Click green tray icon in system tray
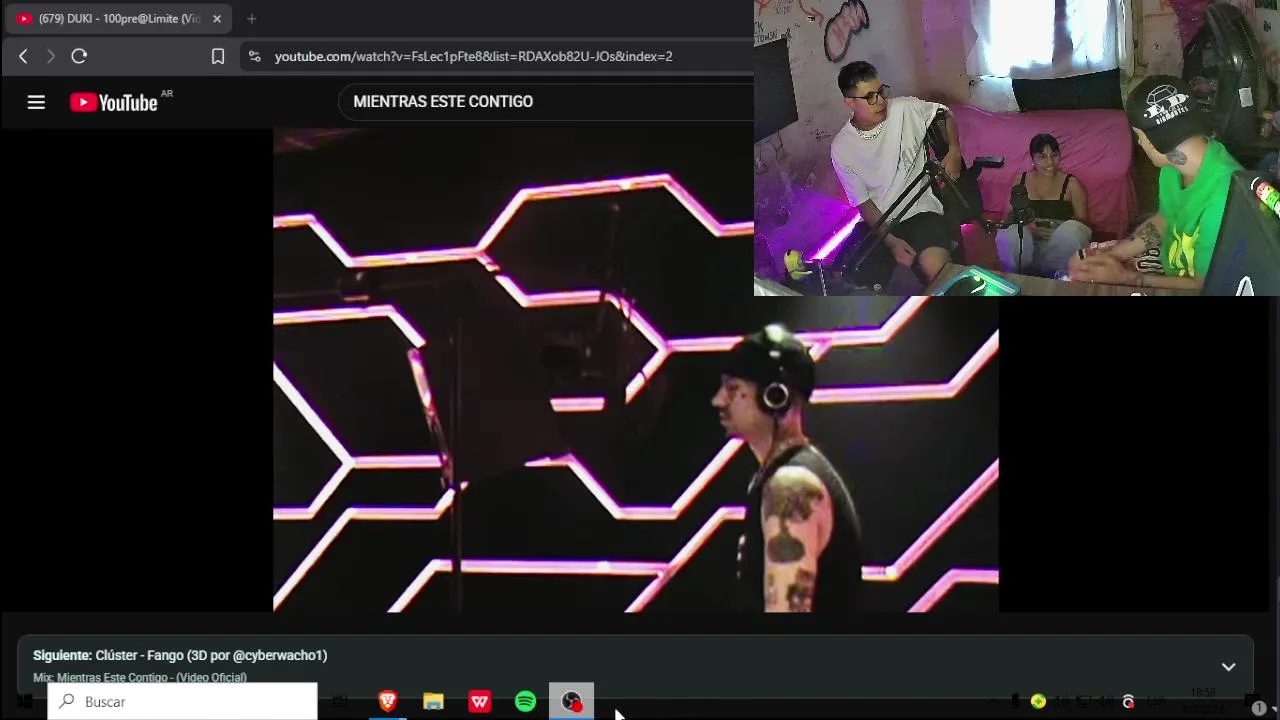 1038,702
